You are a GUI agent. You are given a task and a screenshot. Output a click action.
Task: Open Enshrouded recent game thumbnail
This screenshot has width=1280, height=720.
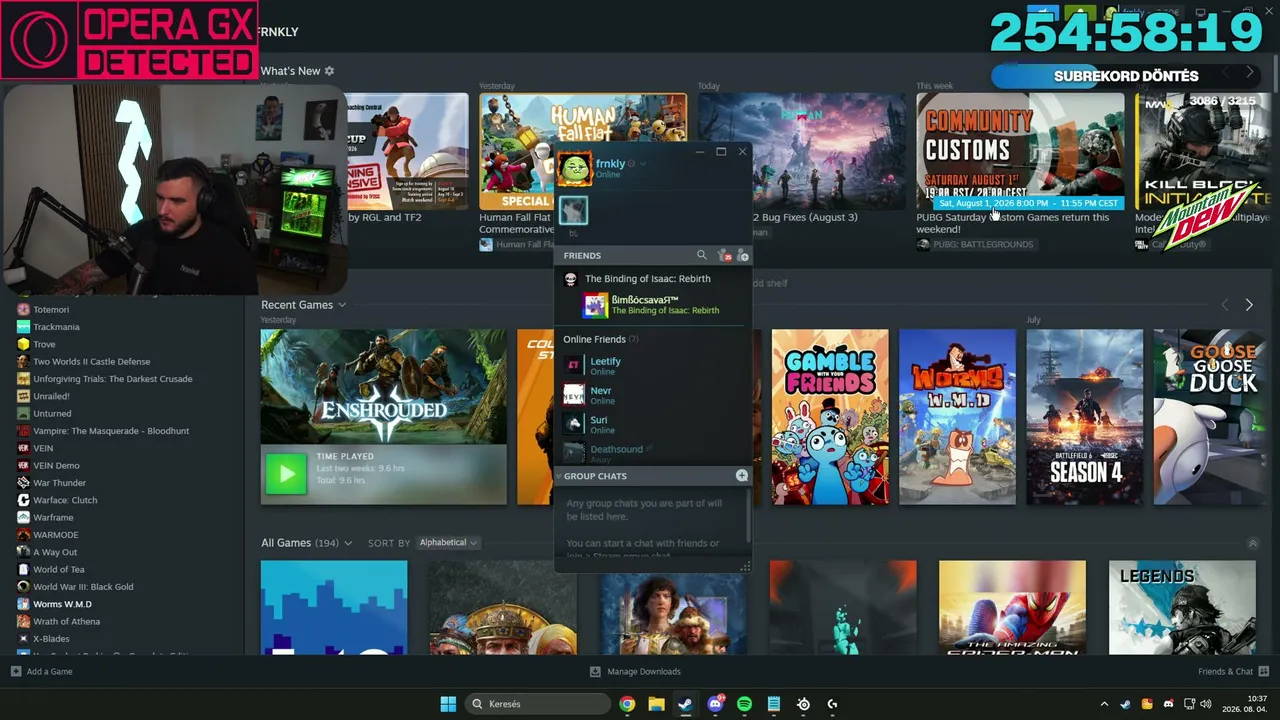(384, 387)
